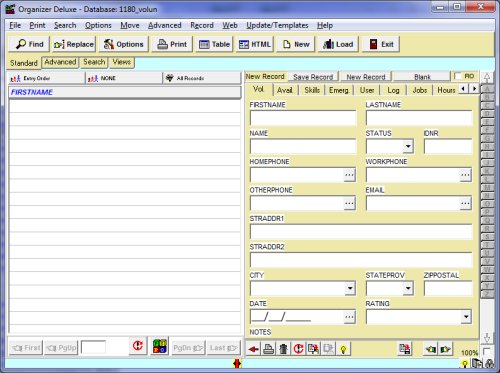The image size is (500, 373).
Task: Click the Print toolbar button with printer icon
Action: point(172,44)
